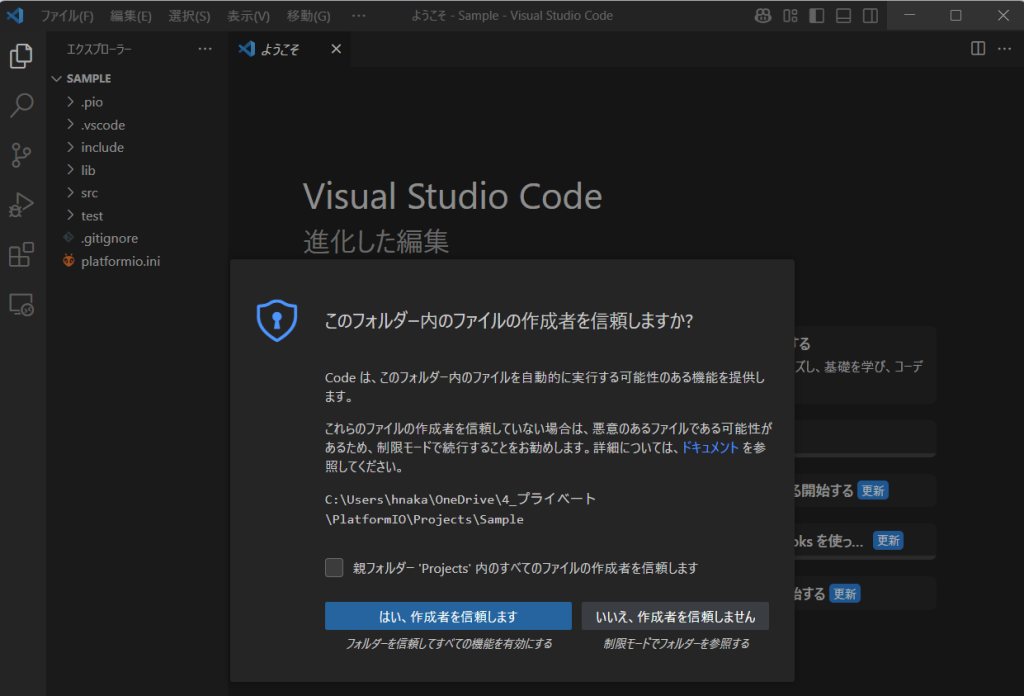The width and height of the screenshot is (1024, 696).
Task: Open the Run and Debug icon
Action: pyautogui.click(x=21, y=205)
